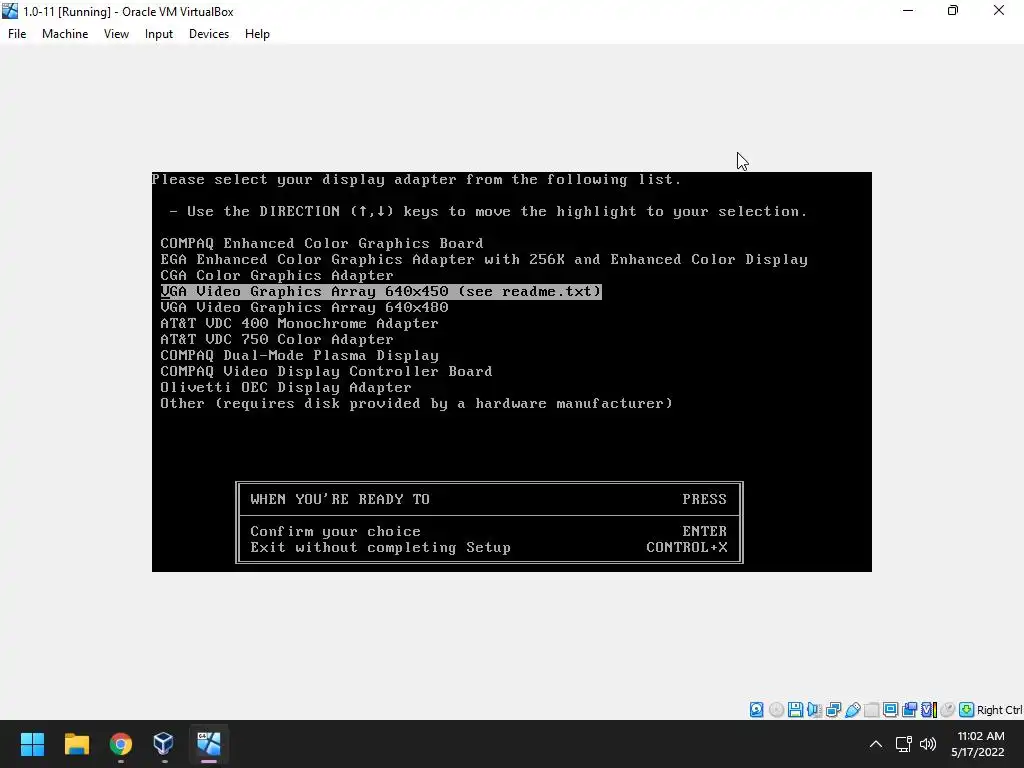The image size is (1024, 768).
Task: Click the USB devices status icon
Action: click(852, 710)
